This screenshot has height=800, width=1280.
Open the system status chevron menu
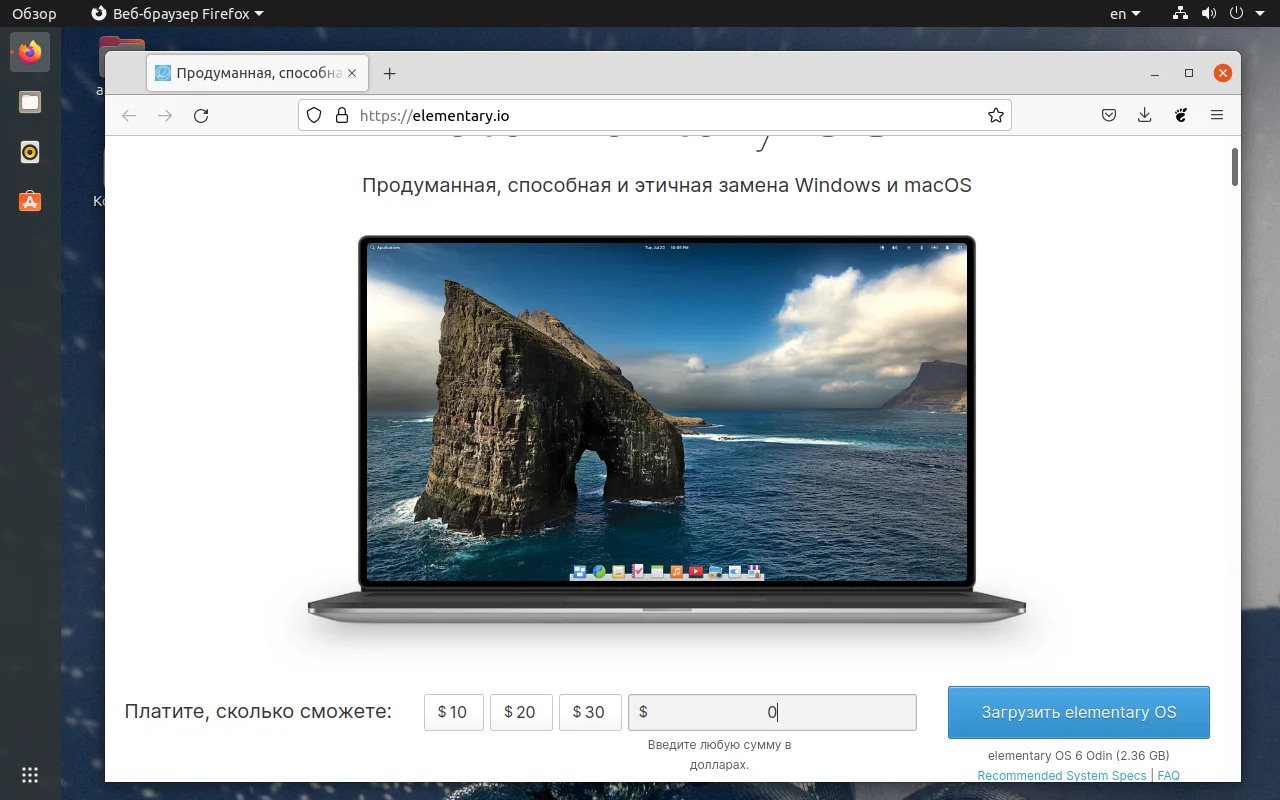pyautogui.click(x=1259, y=13)
